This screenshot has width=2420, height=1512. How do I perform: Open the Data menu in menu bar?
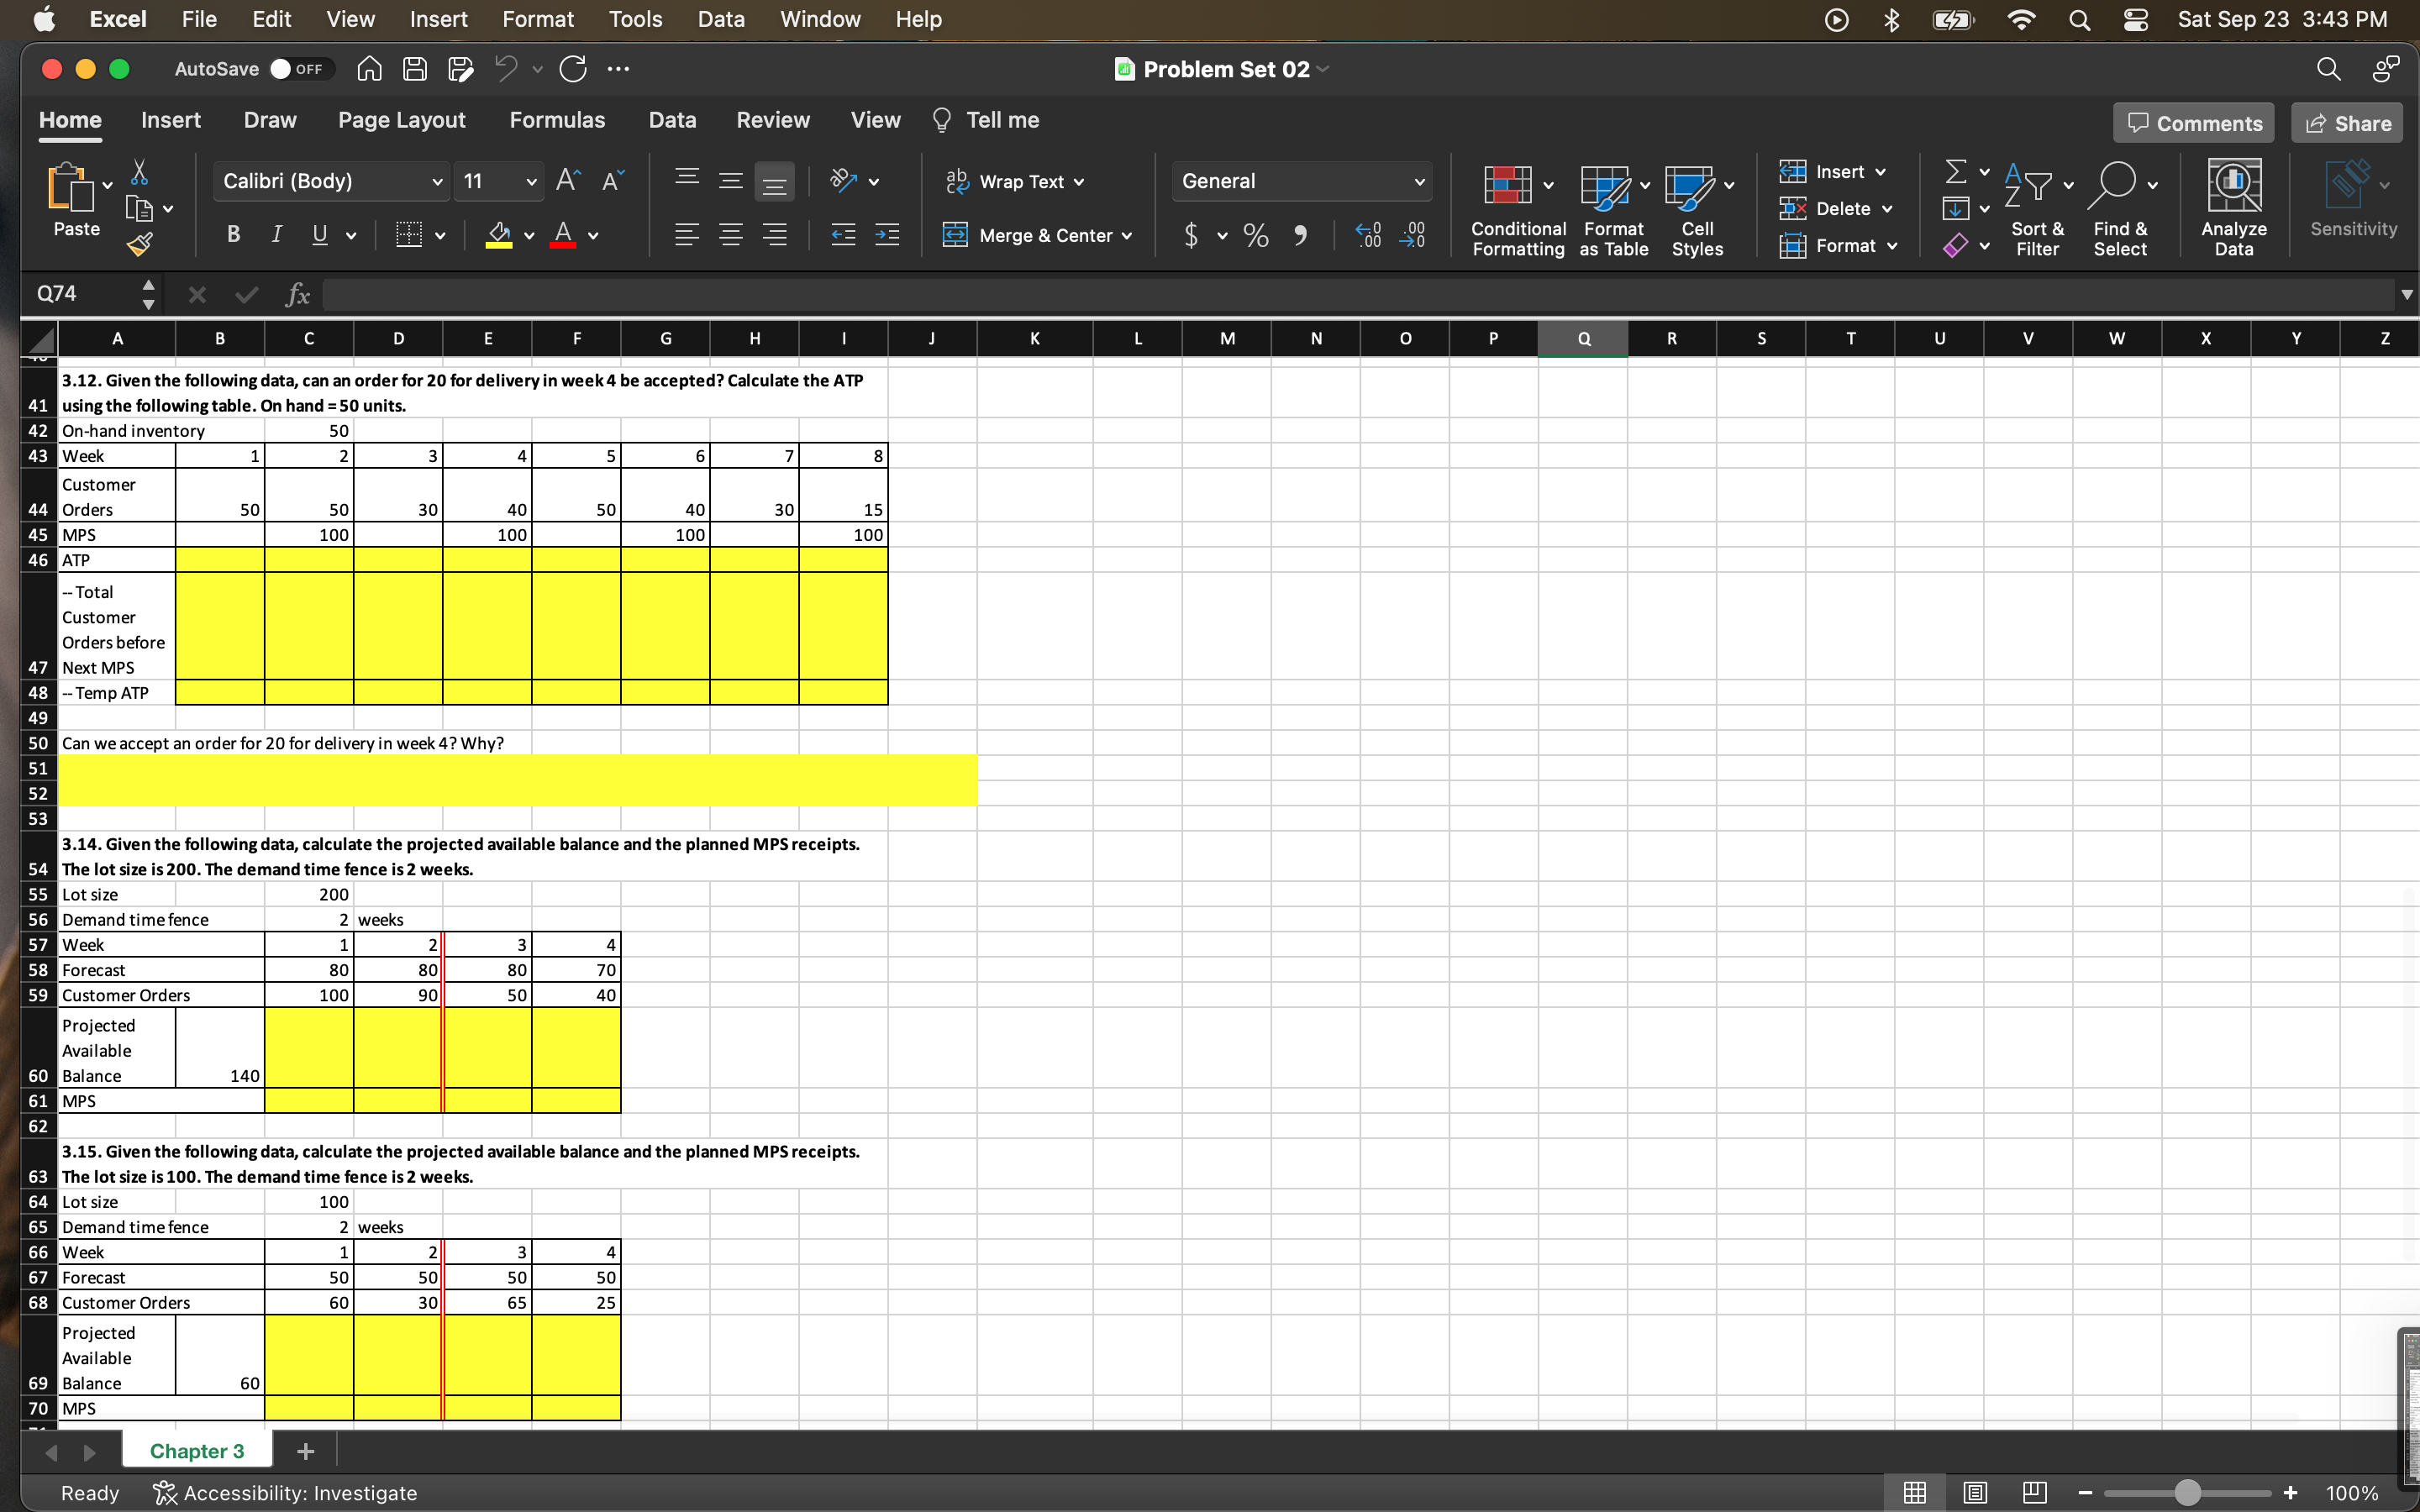click(x=720, y=19)
